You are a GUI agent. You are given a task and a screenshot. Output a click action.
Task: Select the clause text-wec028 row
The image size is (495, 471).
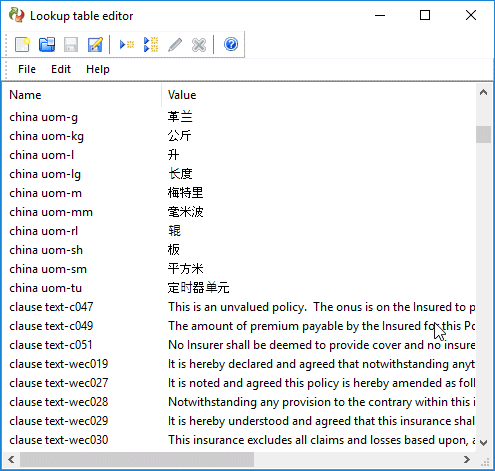pyautogui.click(x=239, y=402)
